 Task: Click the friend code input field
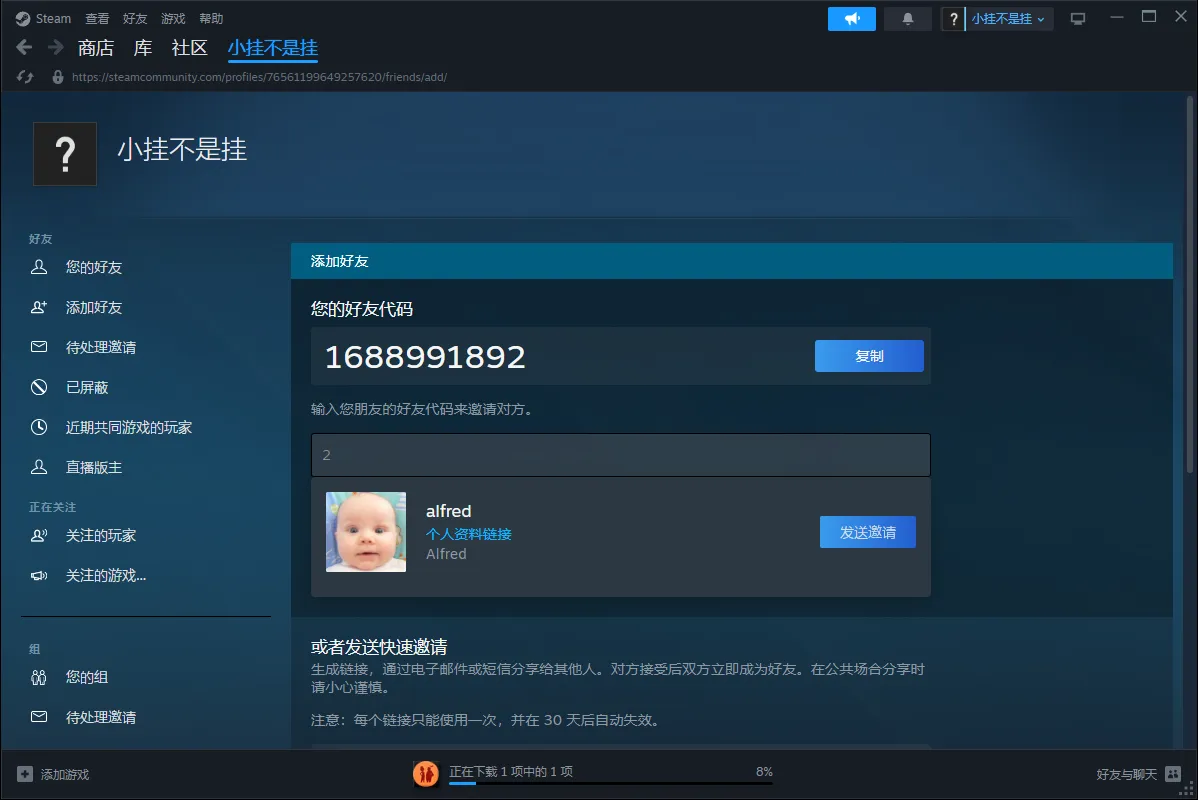click(x=620, y=455)
